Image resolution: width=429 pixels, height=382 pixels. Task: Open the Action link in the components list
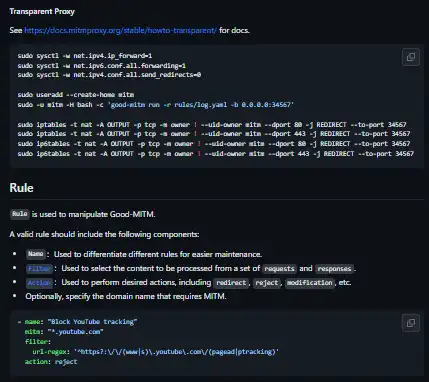[40, 283]
